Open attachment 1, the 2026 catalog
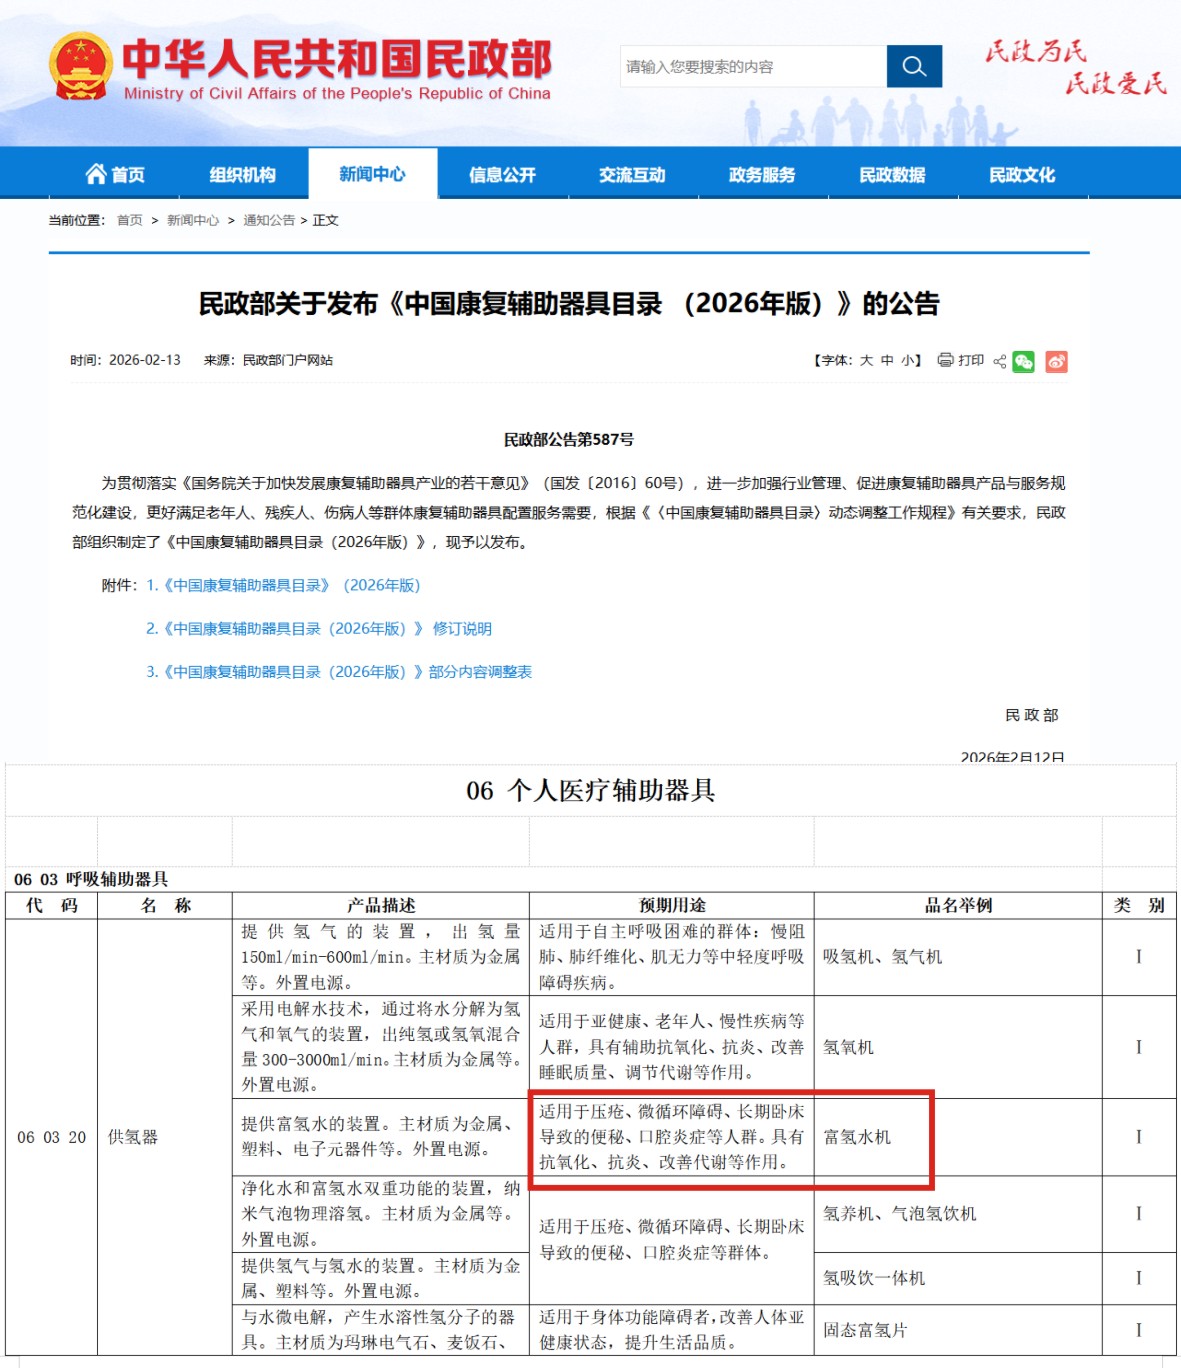This screenshot has width=1181, height=1368. pos(283,585)
